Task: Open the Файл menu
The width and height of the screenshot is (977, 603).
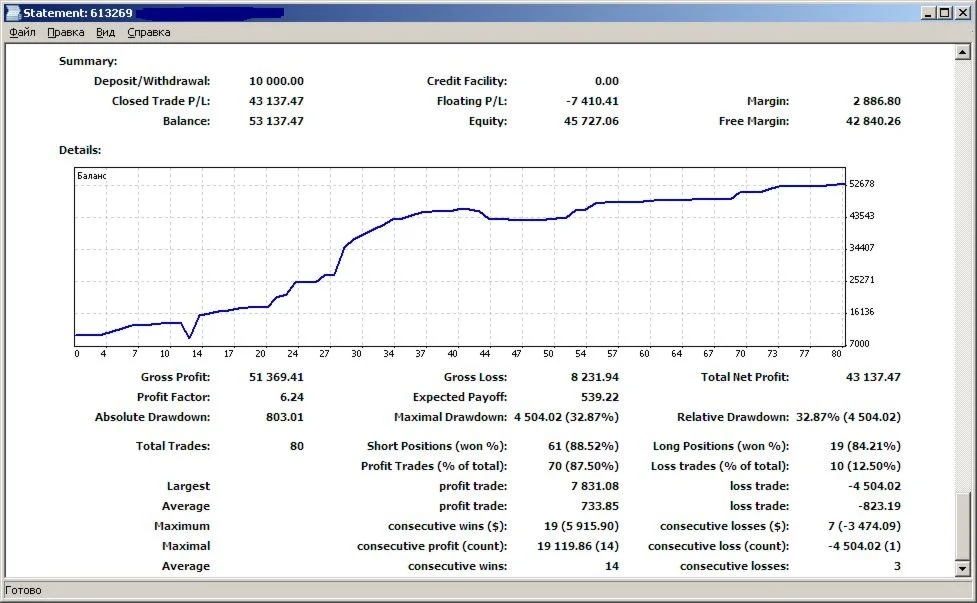Action: pos(22,32)
